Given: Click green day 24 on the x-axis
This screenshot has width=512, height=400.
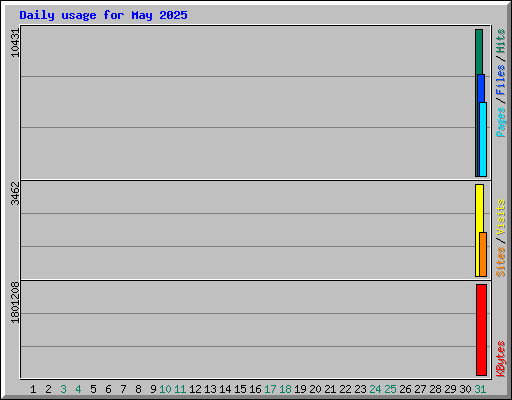Looking at the screenshot, I should click(x=375, y=389).
